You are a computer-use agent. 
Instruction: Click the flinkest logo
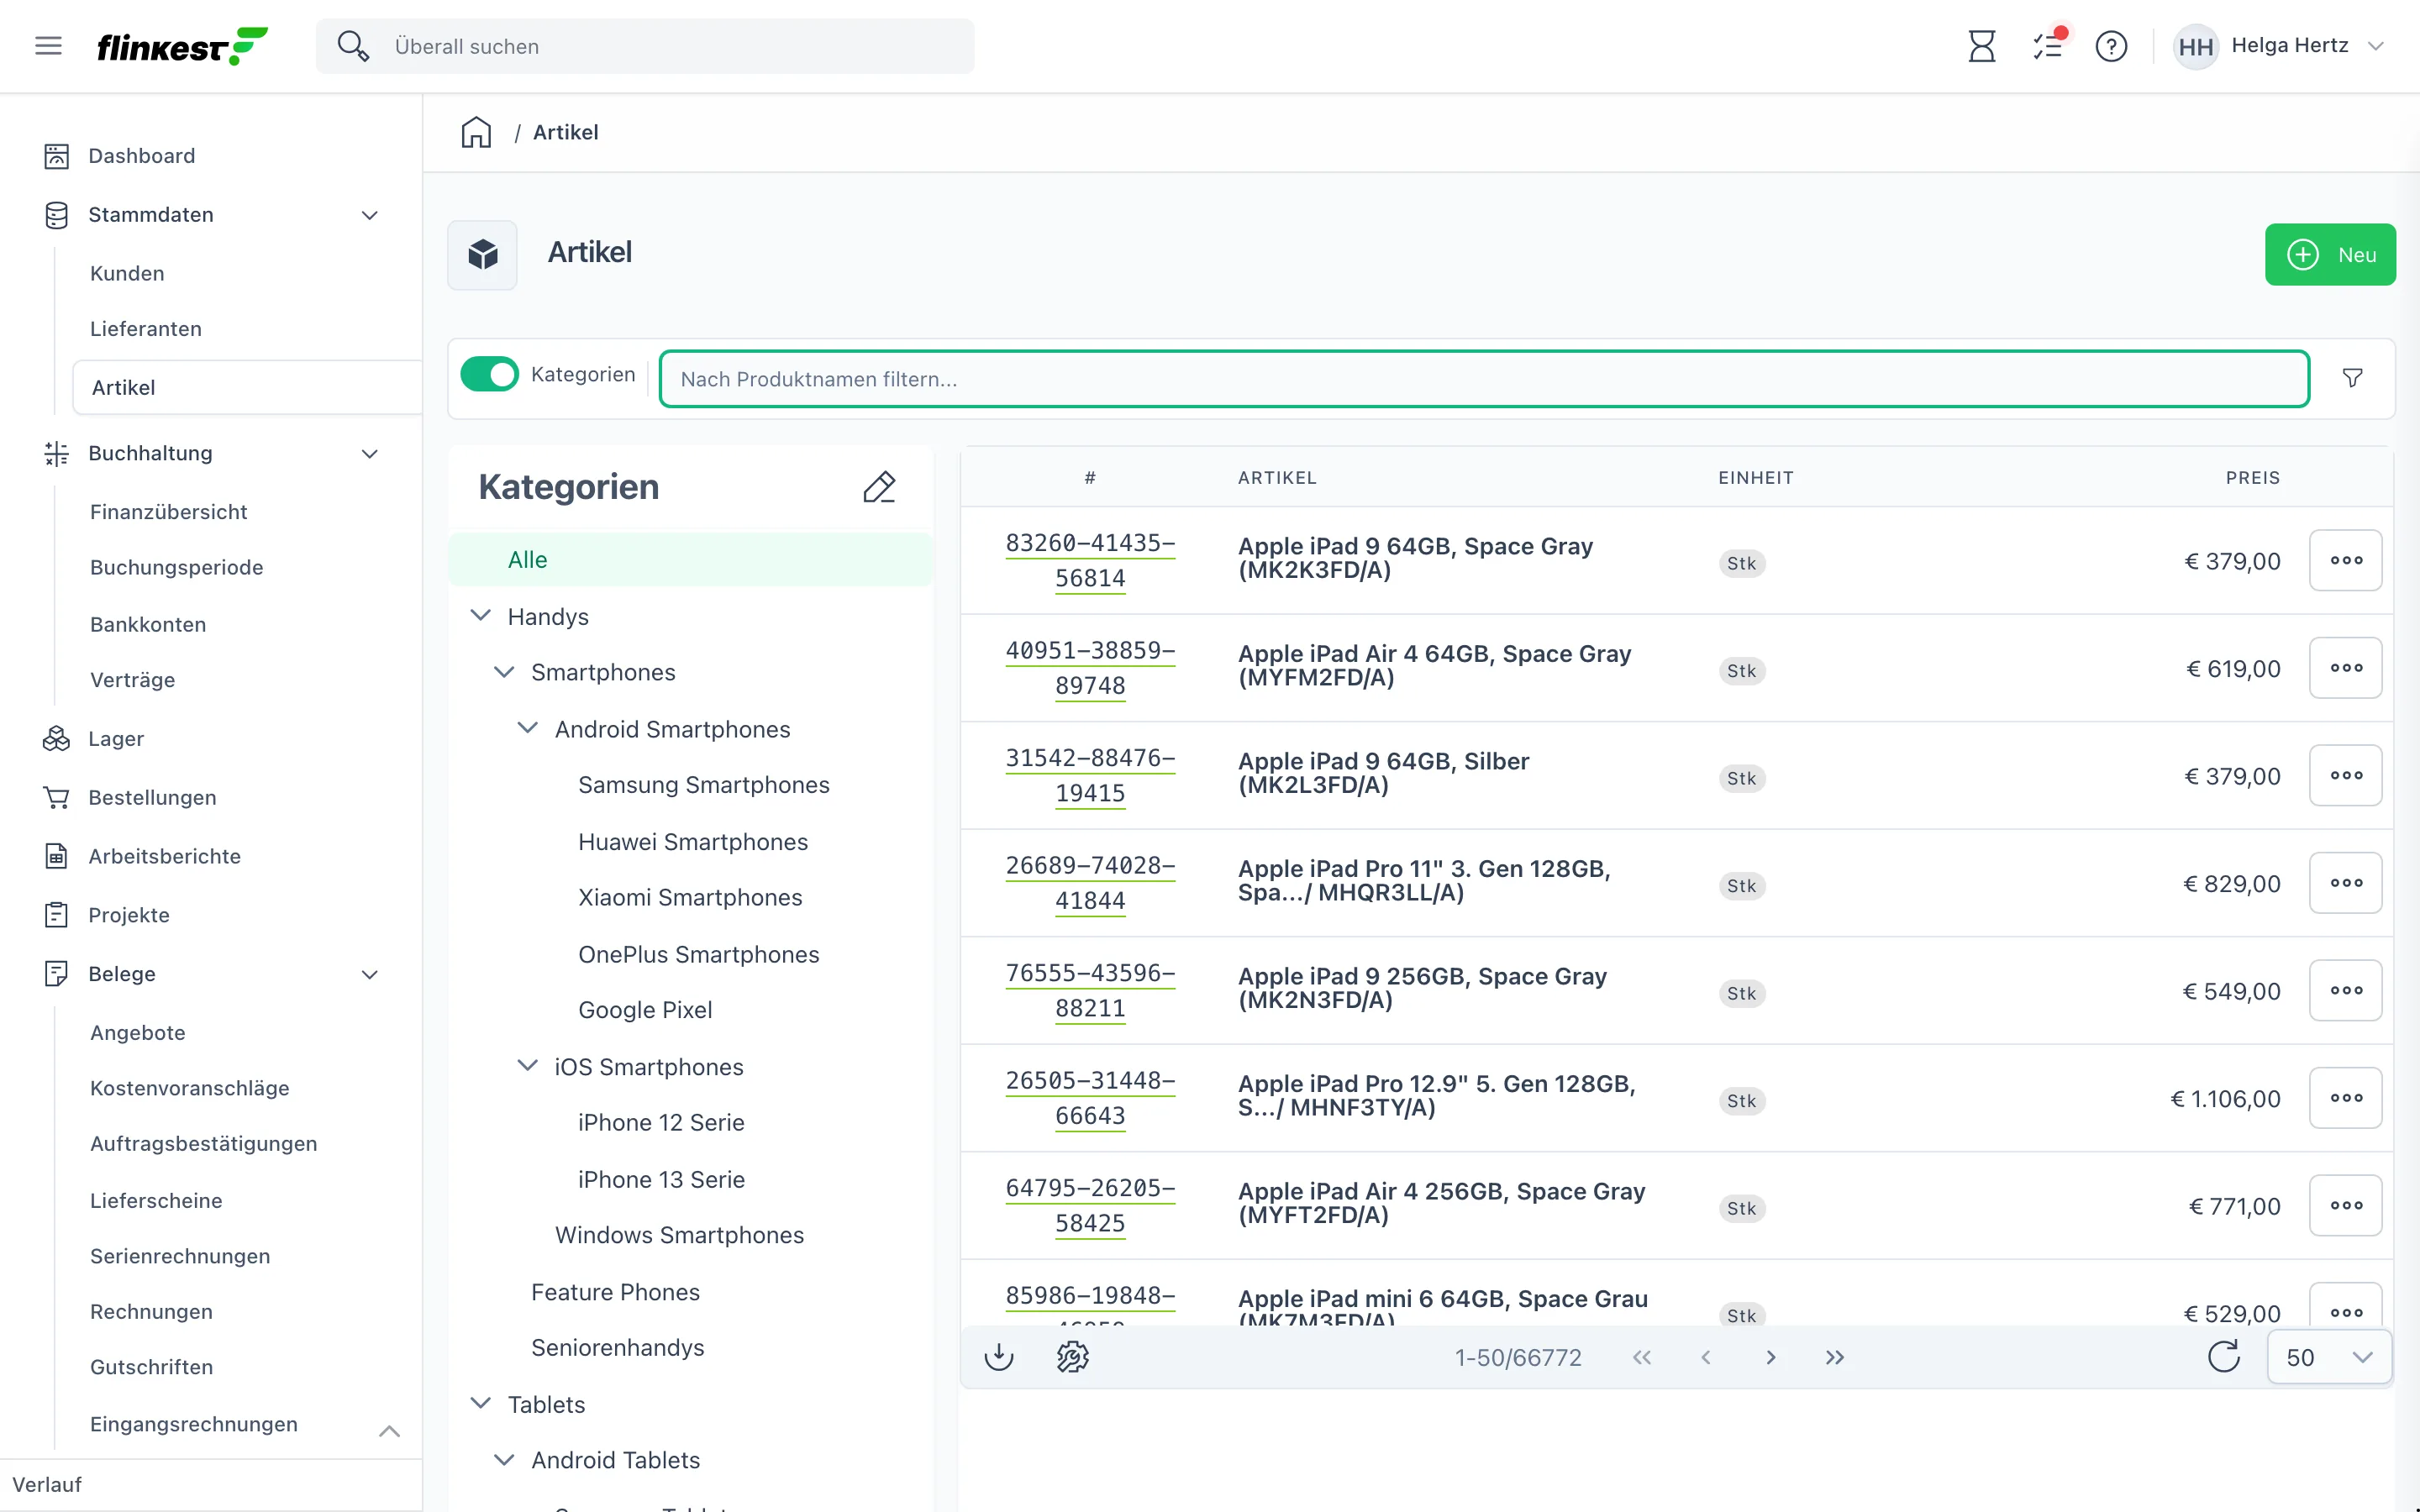[x=182, y=46]
